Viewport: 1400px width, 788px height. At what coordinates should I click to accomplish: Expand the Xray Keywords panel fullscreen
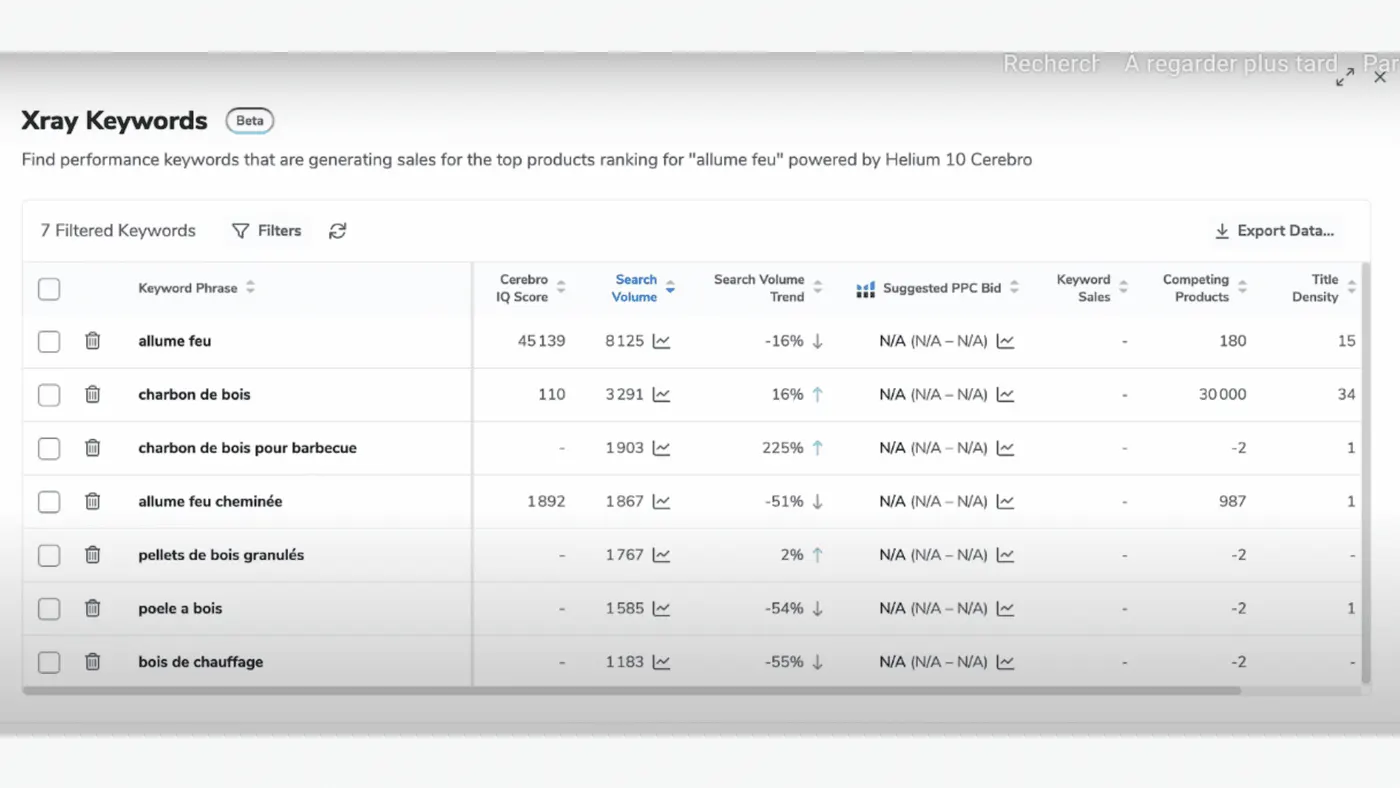1345,77
